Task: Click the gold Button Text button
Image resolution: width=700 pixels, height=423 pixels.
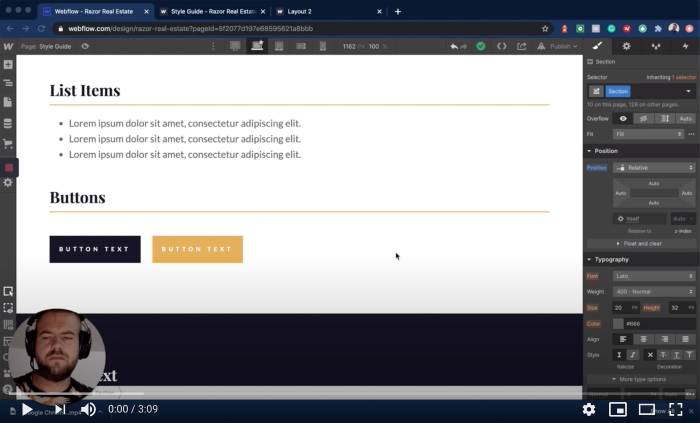Action: coord(197,249)
